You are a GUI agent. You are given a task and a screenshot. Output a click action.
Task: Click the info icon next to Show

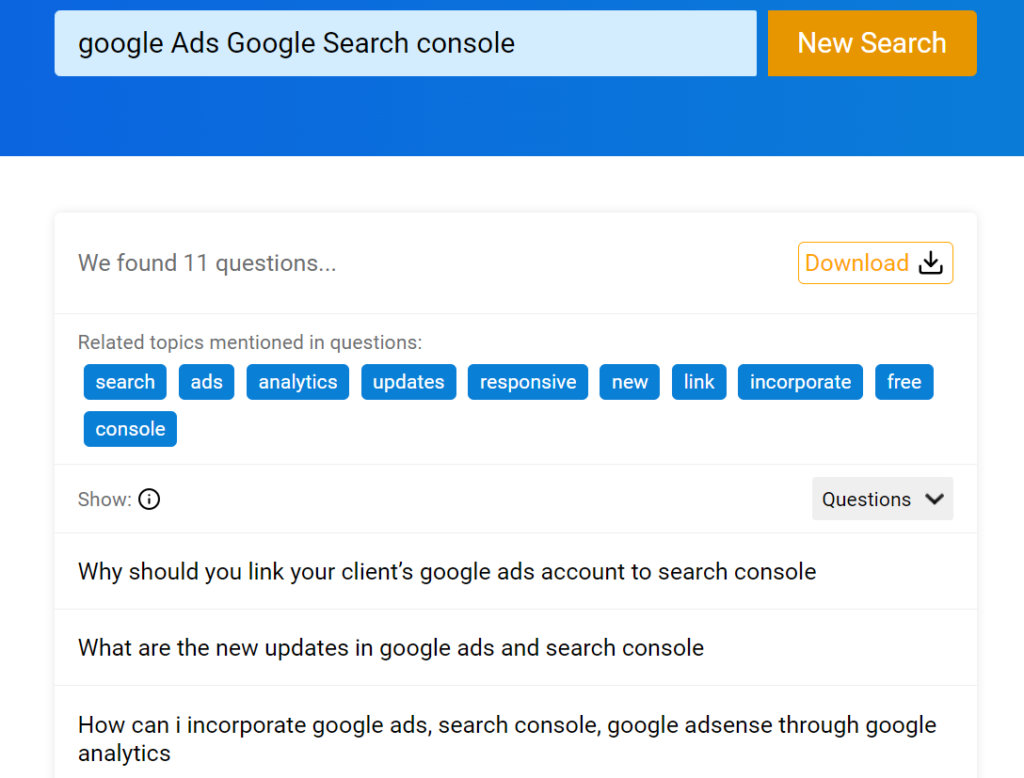(x=150, y=499)
